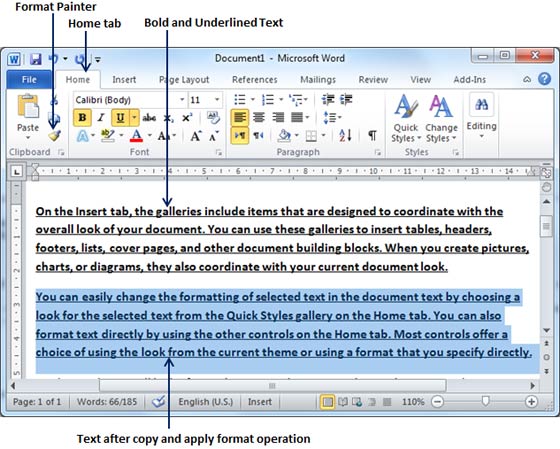The height and width of the screenshot is (449, 560).
Task: Click the horizontal scrollbar thumb
Action: click(272, 386)
